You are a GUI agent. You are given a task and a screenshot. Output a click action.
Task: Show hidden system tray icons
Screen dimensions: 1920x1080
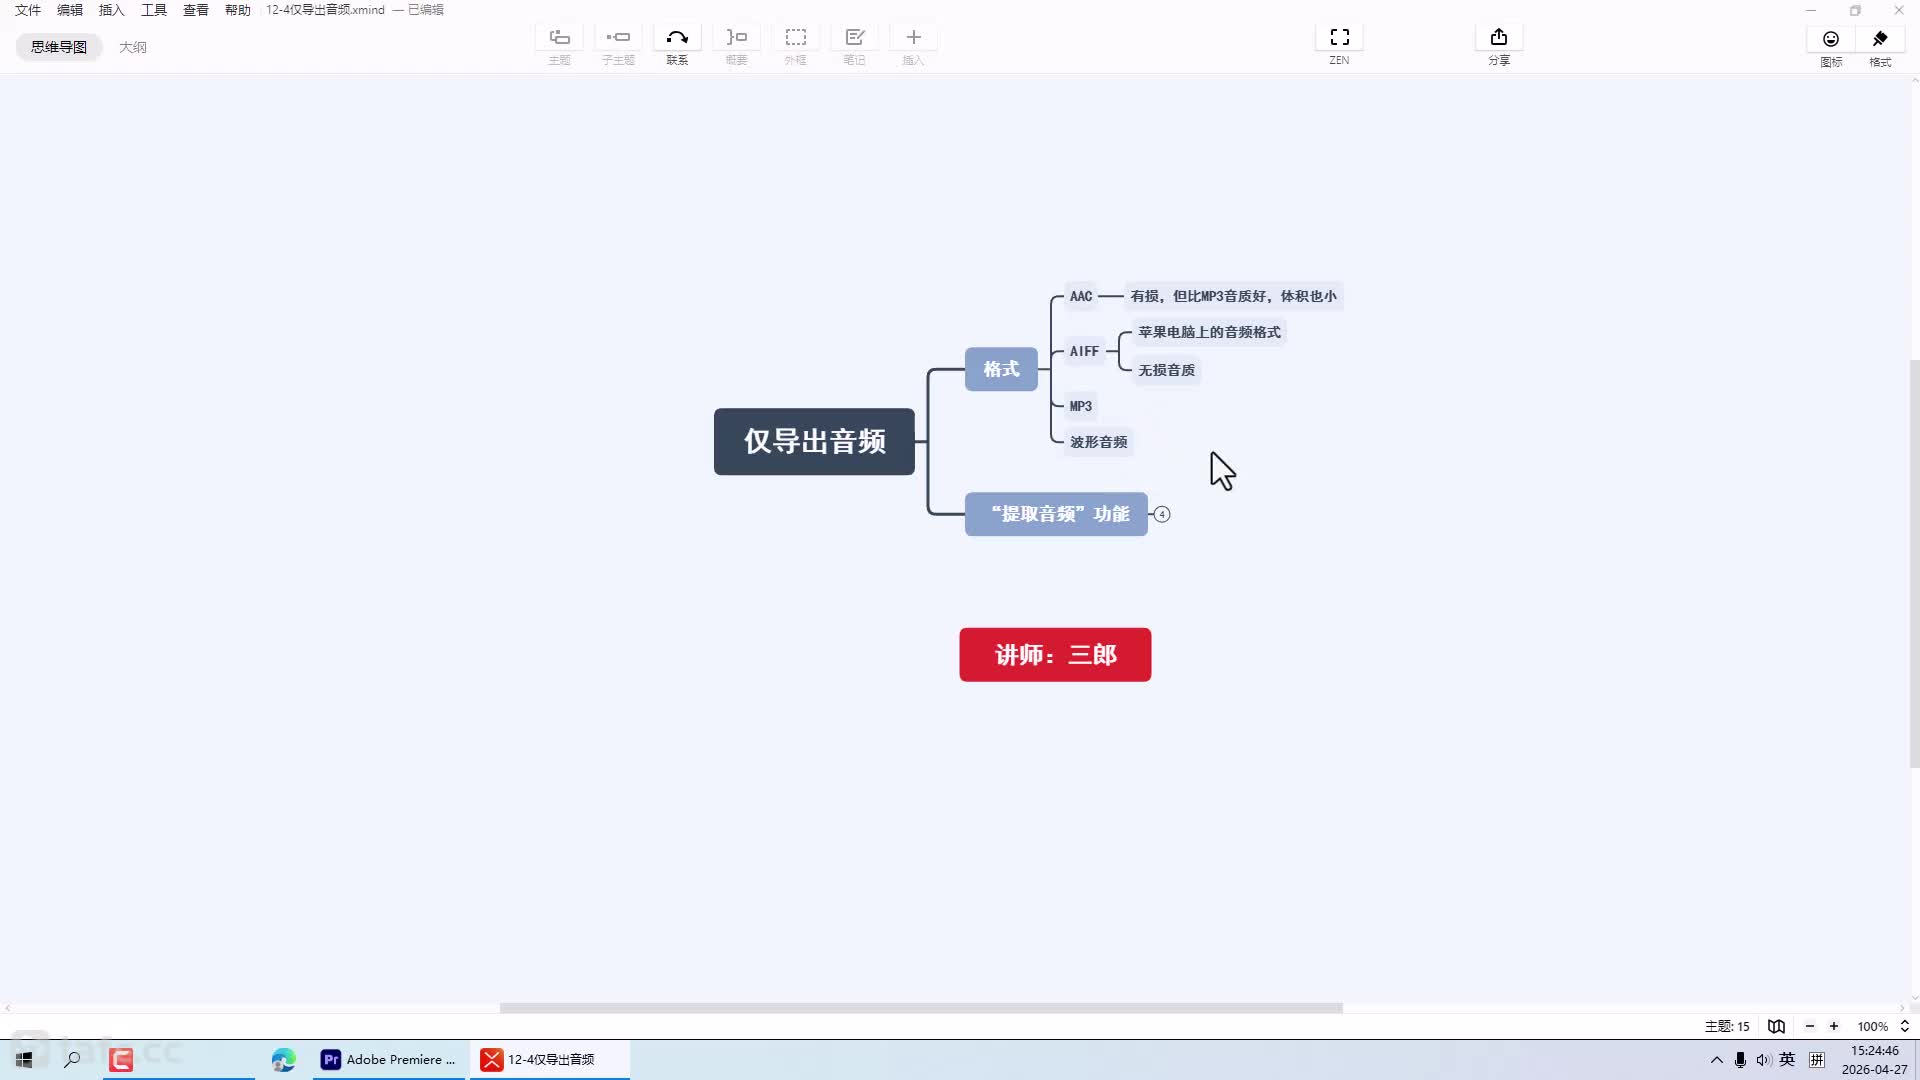(1716, 1060)
